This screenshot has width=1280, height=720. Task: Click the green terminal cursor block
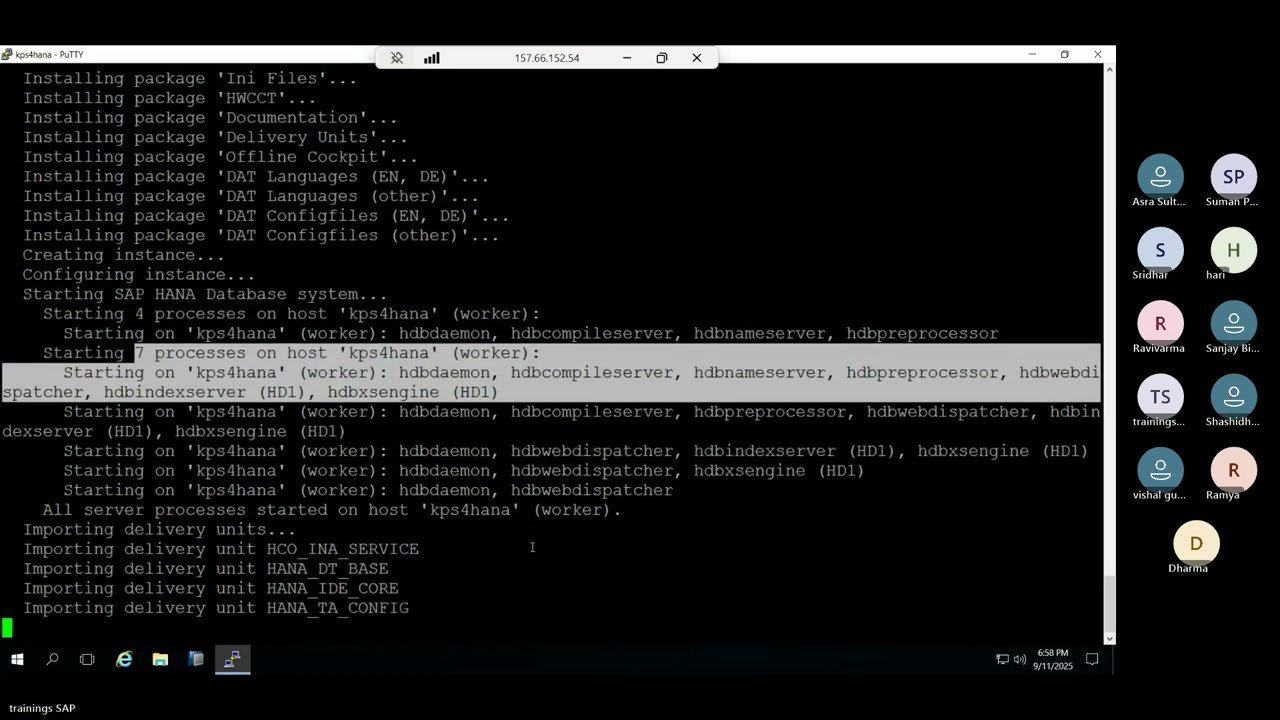point(8,628)
